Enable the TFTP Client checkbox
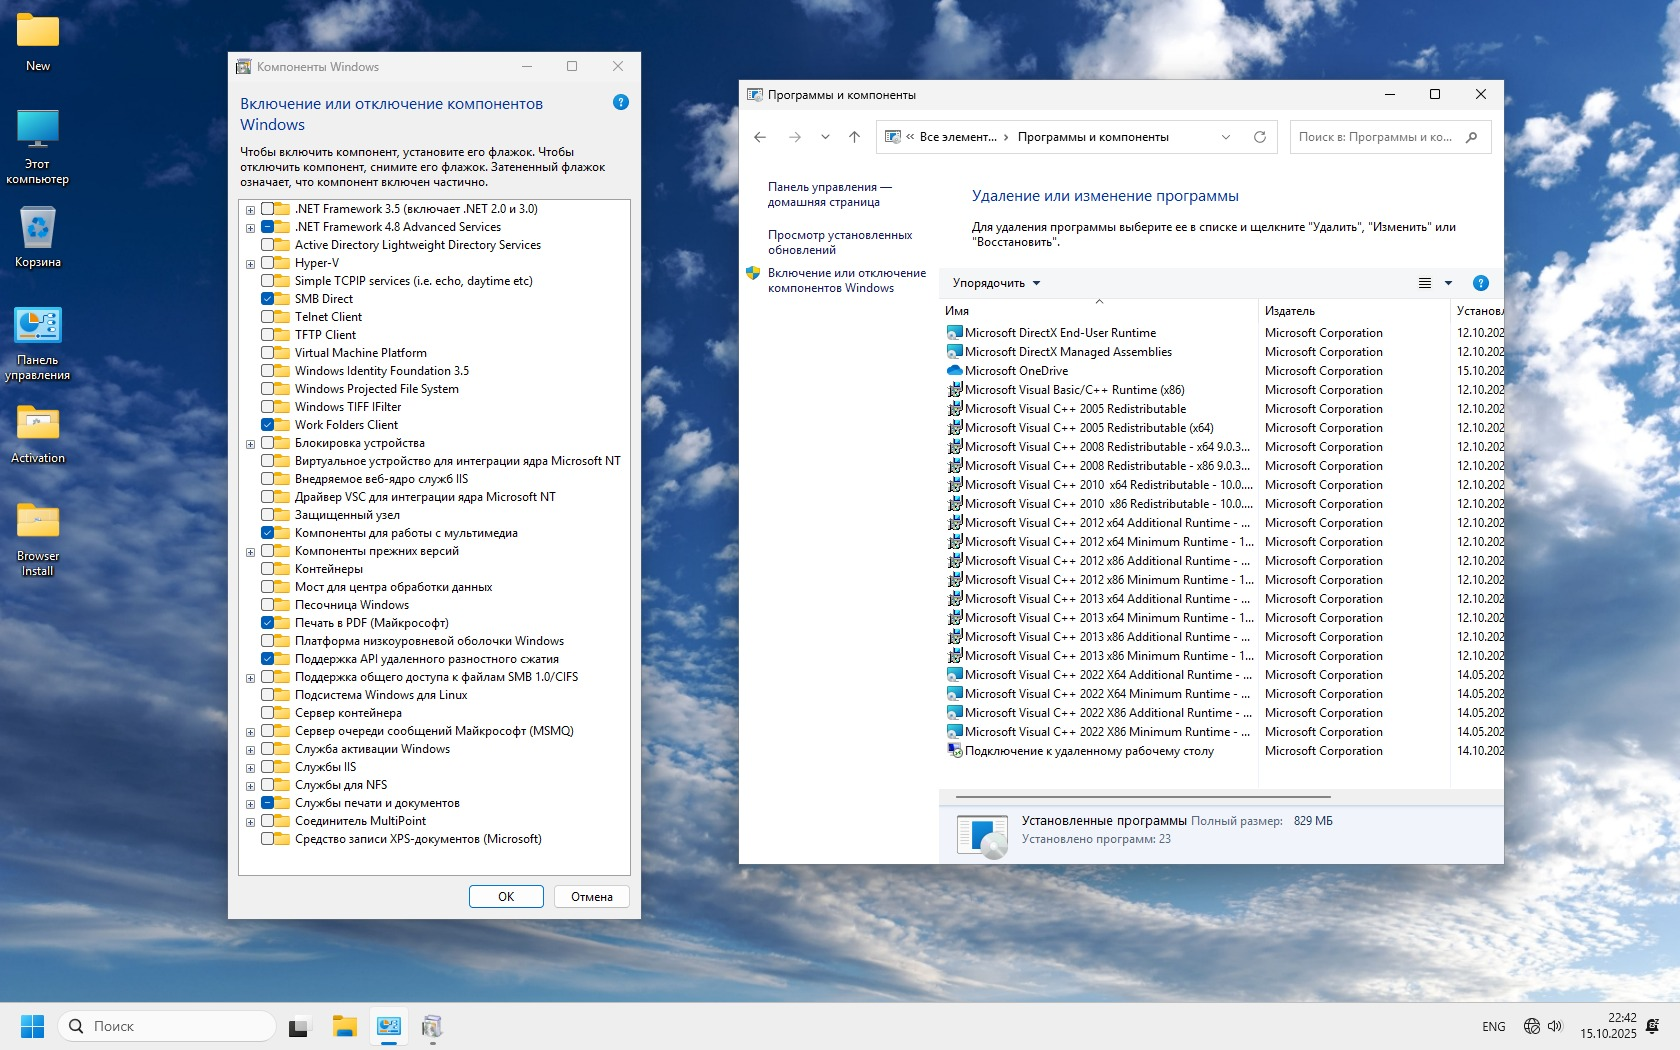 coord(268,335)
